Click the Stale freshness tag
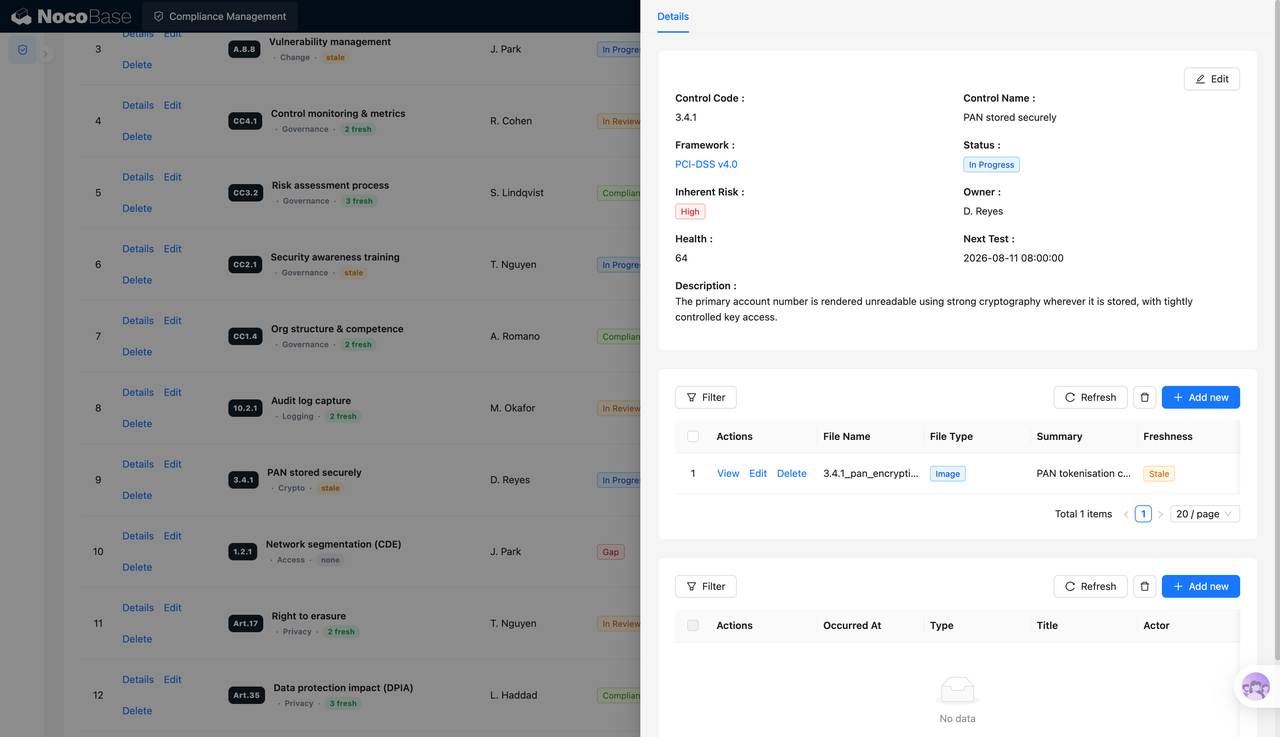1280x737 pixels. point(1159,474)
